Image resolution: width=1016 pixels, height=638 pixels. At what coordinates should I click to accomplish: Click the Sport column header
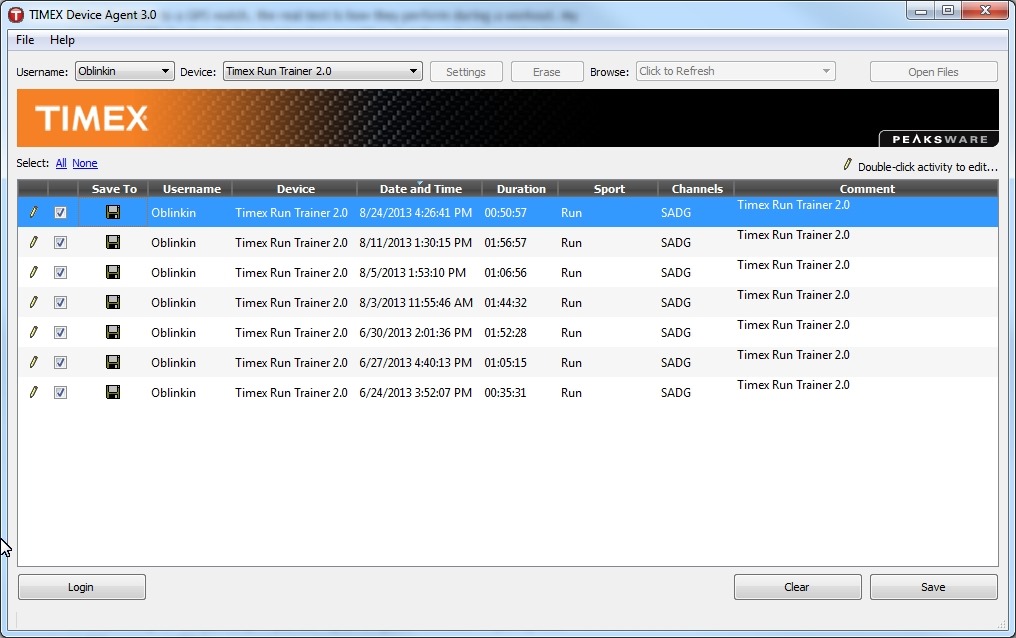tap(609, 188)
